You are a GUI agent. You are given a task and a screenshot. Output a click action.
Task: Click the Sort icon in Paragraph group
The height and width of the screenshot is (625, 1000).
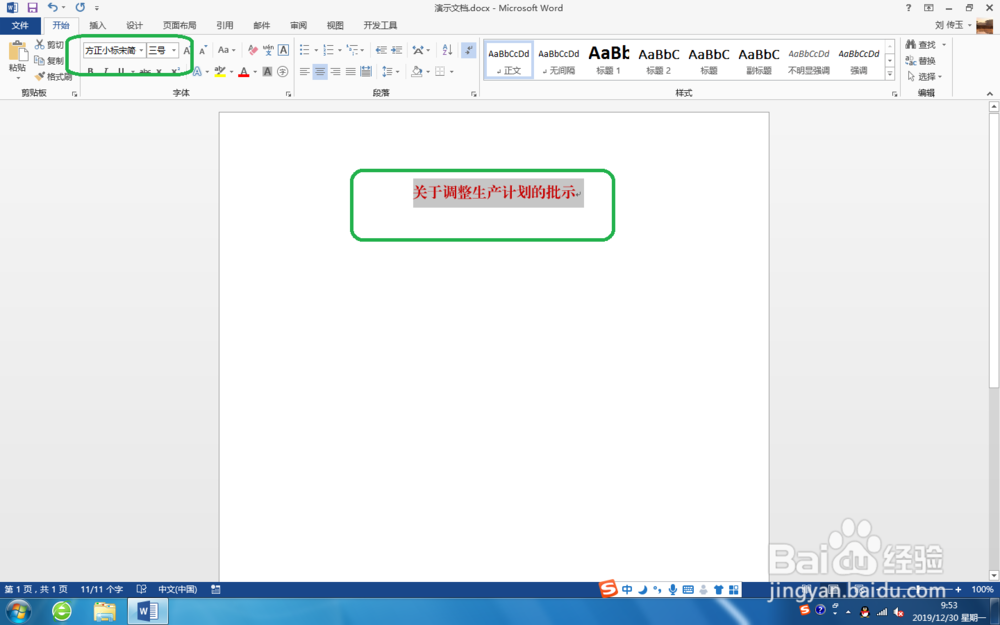[445, 50]
